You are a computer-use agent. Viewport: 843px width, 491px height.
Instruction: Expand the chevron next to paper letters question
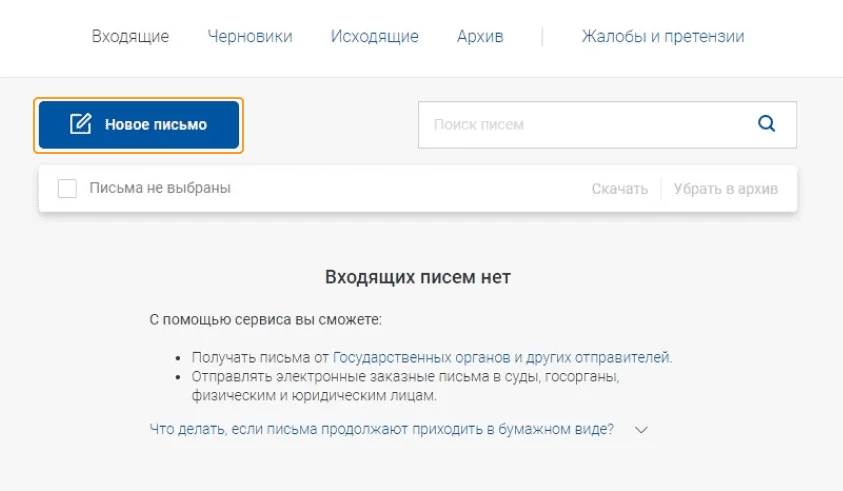pyautogui.click(x=641, y=430)
